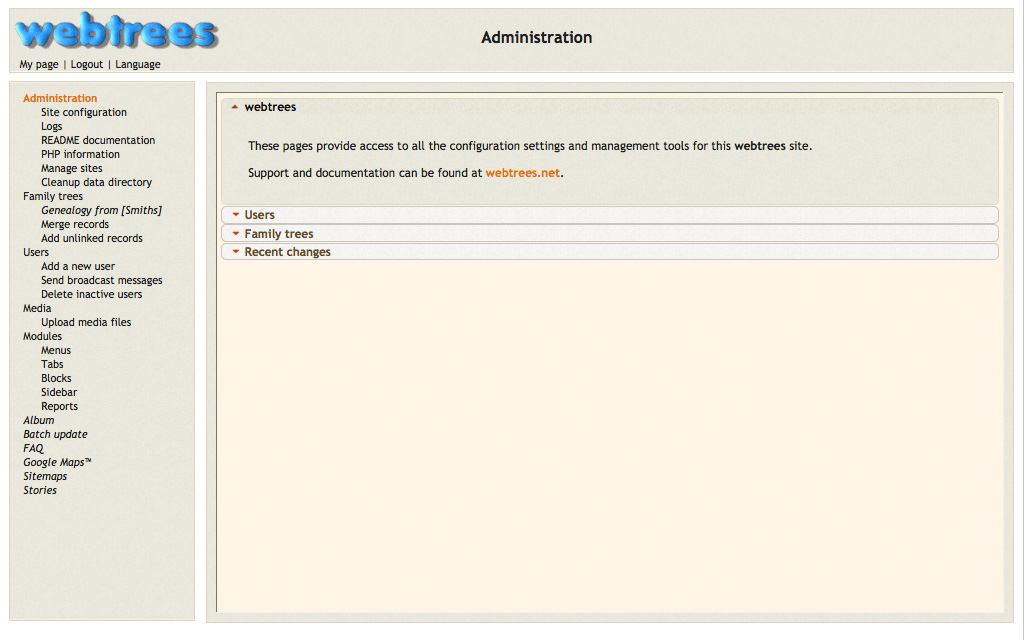The width and height of the screenshot is (1024, 640).
Task: Expand the Family trees accordion panel
Action: pos(278,234)
